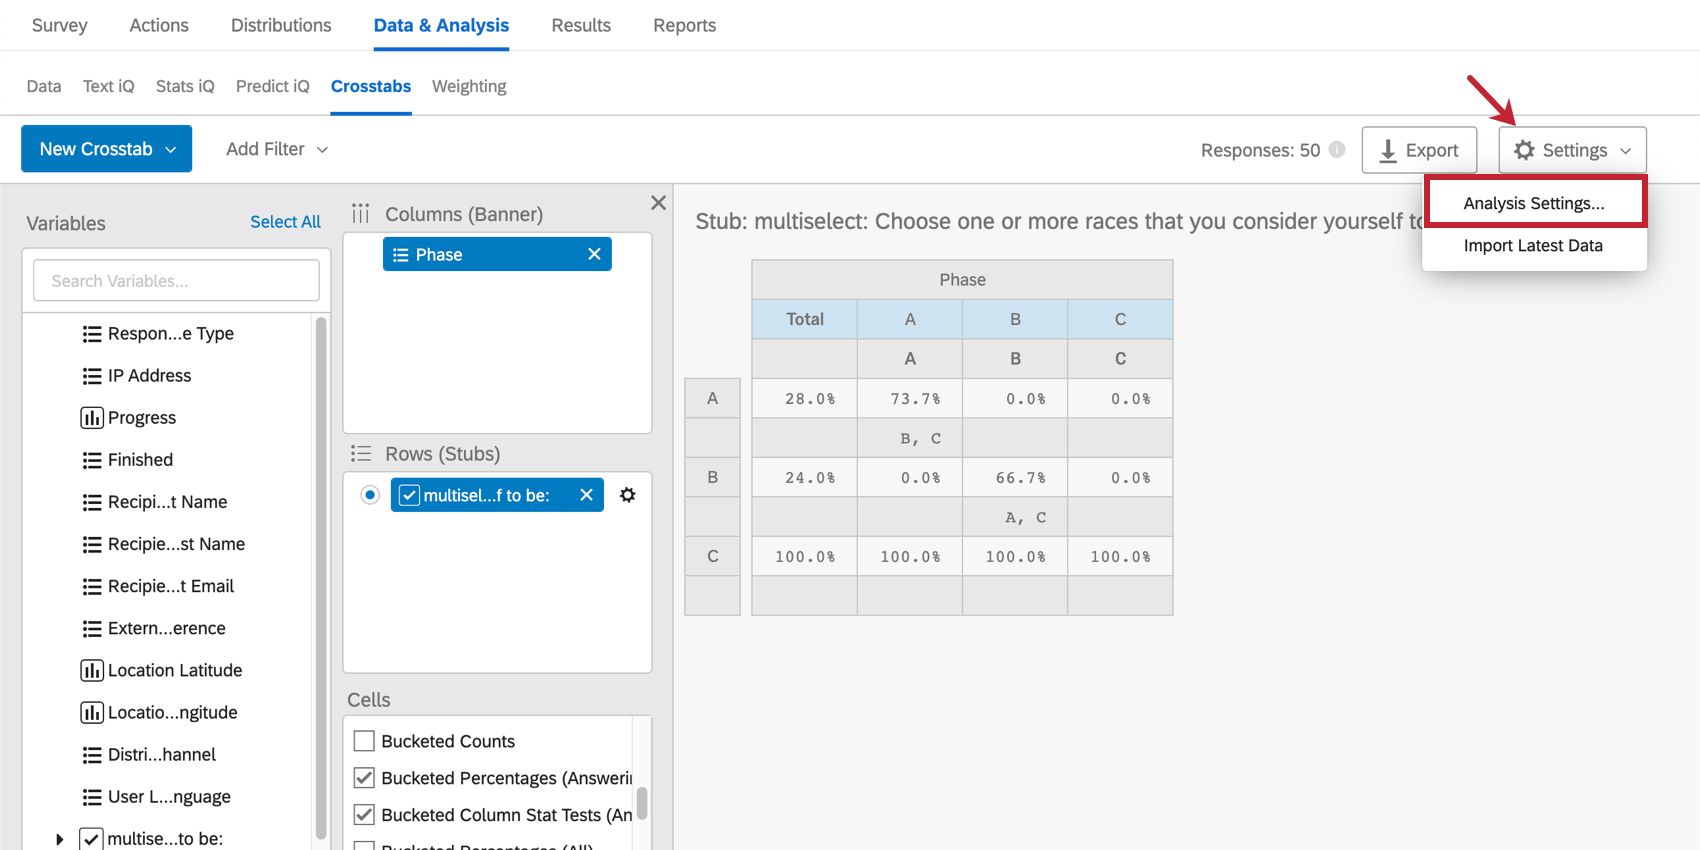1700x850 pixels.
Task: Switch to the Weighting tab
Action: (x=469, y=86)
